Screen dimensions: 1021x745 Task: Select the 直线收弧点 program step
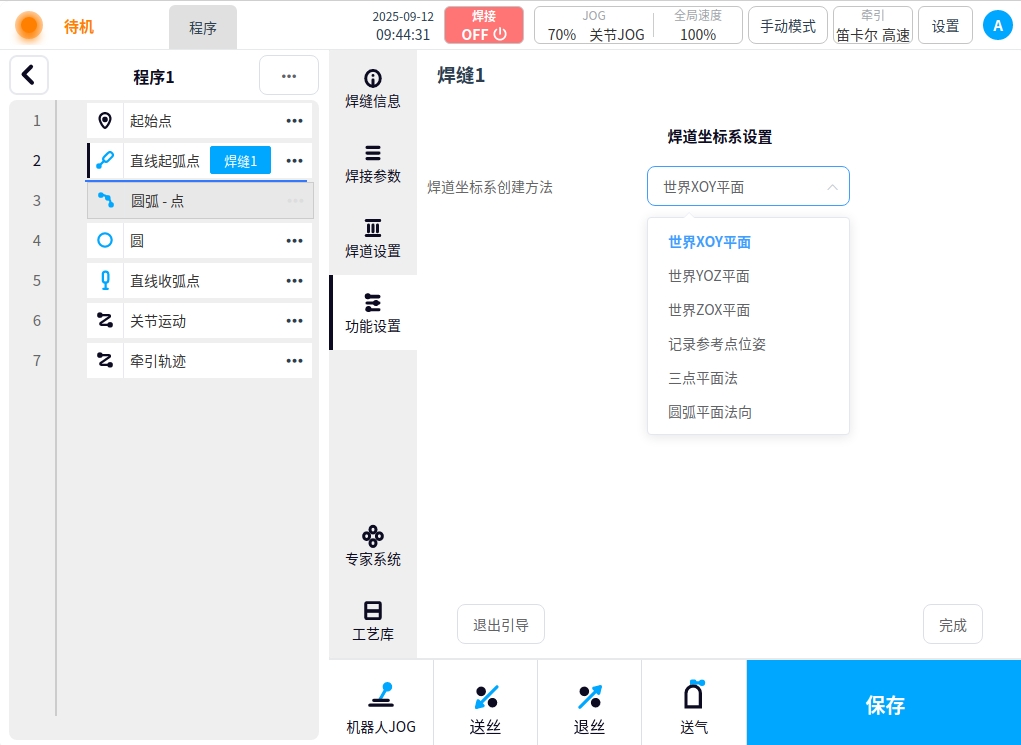coord(165,281)
